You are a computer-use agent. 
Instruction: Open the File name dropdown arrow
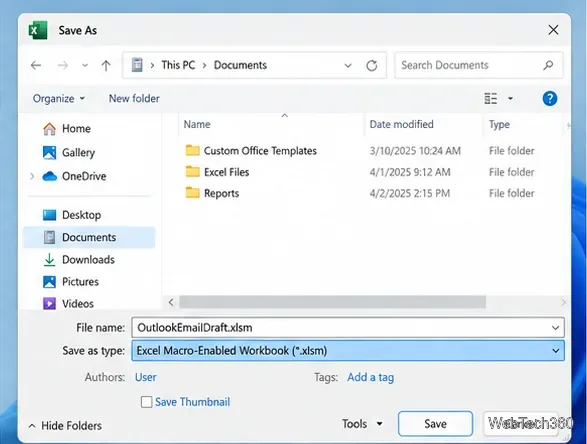tap(556, 328)
